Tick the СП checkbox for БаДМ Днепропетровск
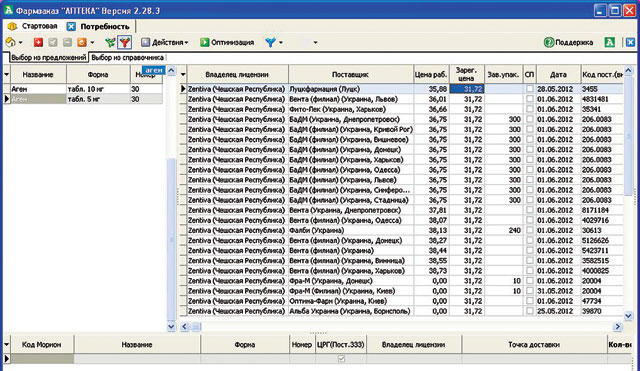 [529, 119]
